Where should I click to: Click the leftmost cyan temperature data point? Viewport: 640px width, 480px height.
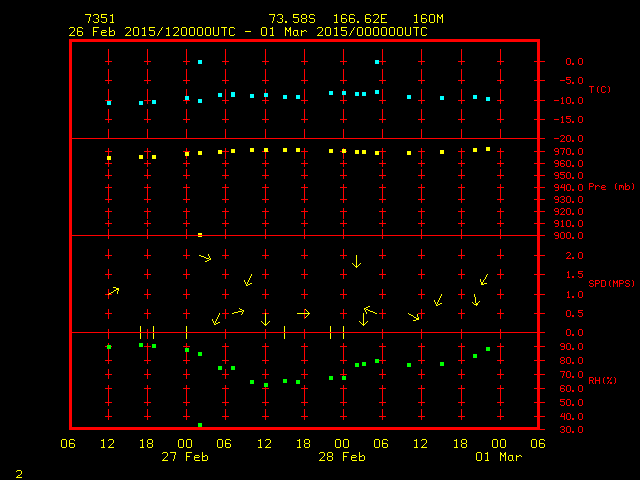[109, 103]
